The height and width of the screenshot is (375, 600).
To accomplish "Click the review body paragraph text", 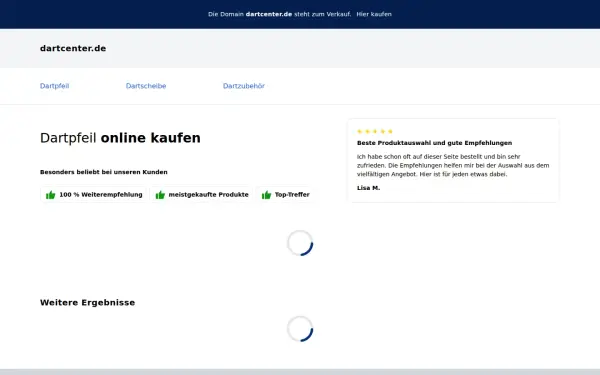I will pos(453,165).
